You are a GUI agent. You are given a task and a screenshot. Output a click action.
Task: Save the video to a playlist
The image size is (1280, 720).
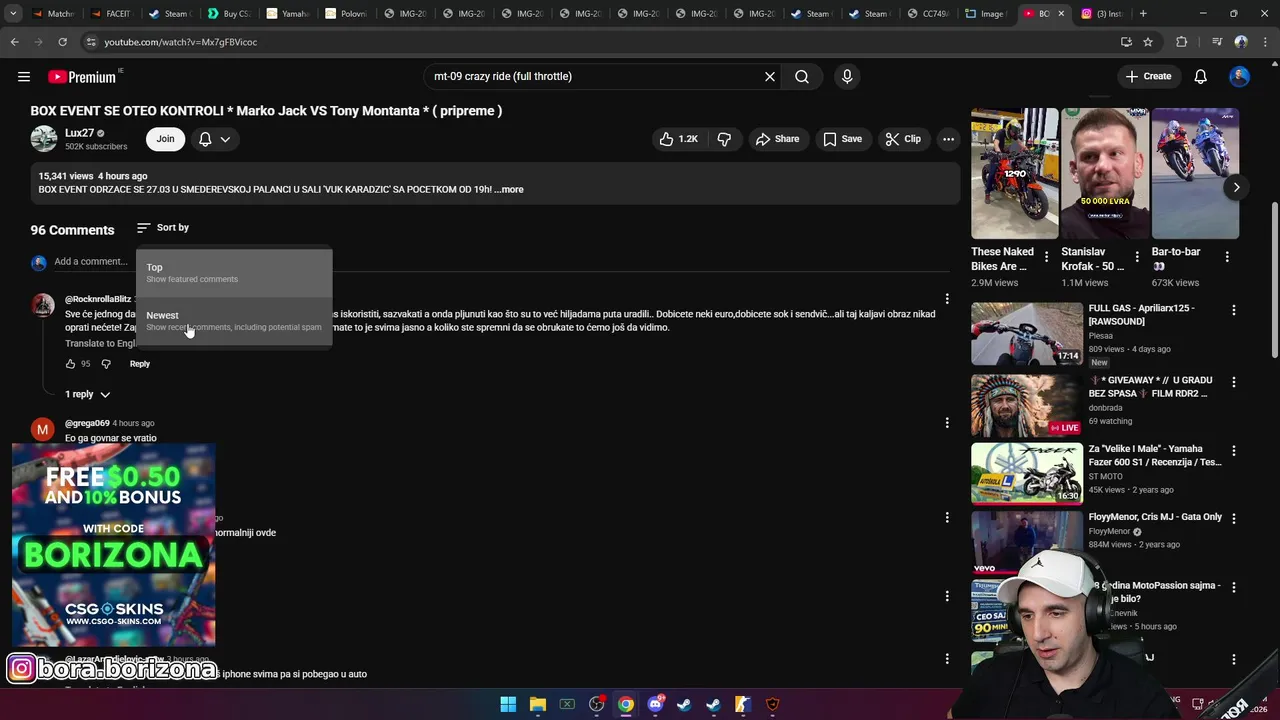(842, 139)
